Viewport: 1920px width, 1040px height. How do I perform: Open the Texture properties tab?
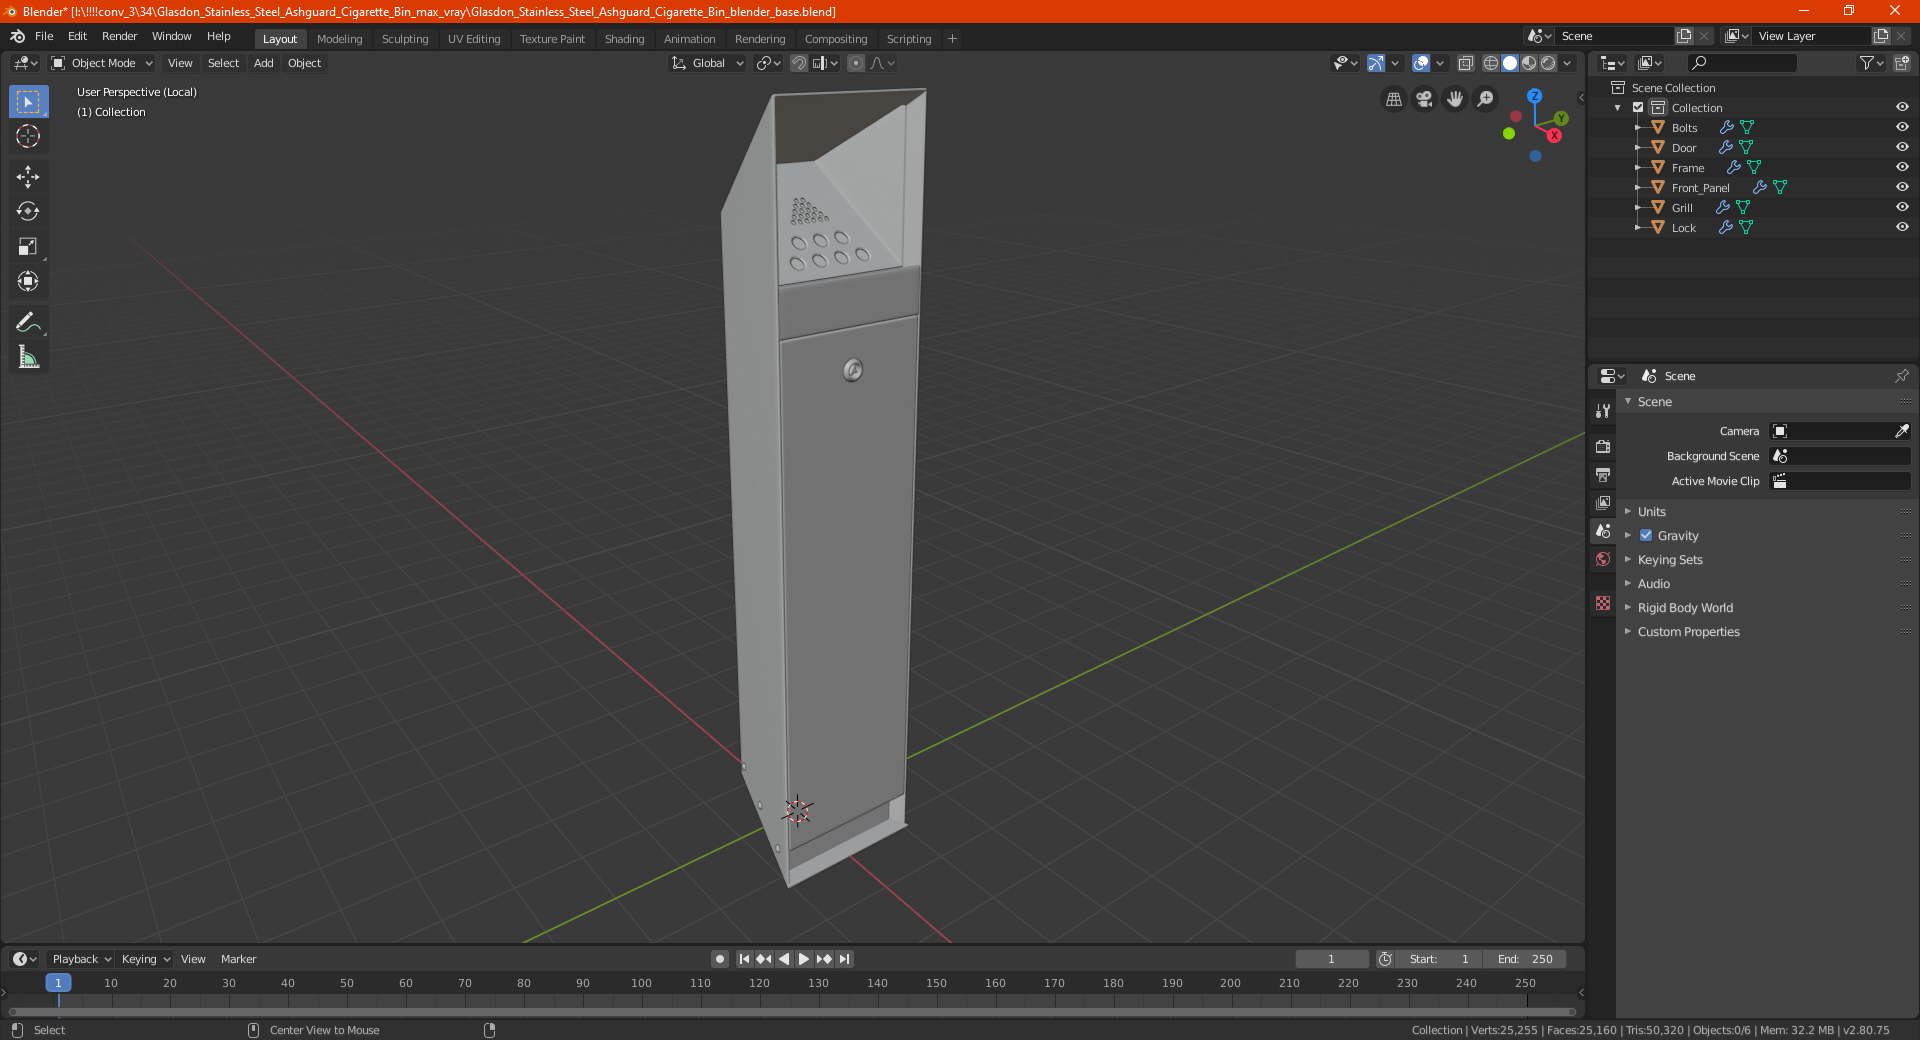(x=1603, y=603)
